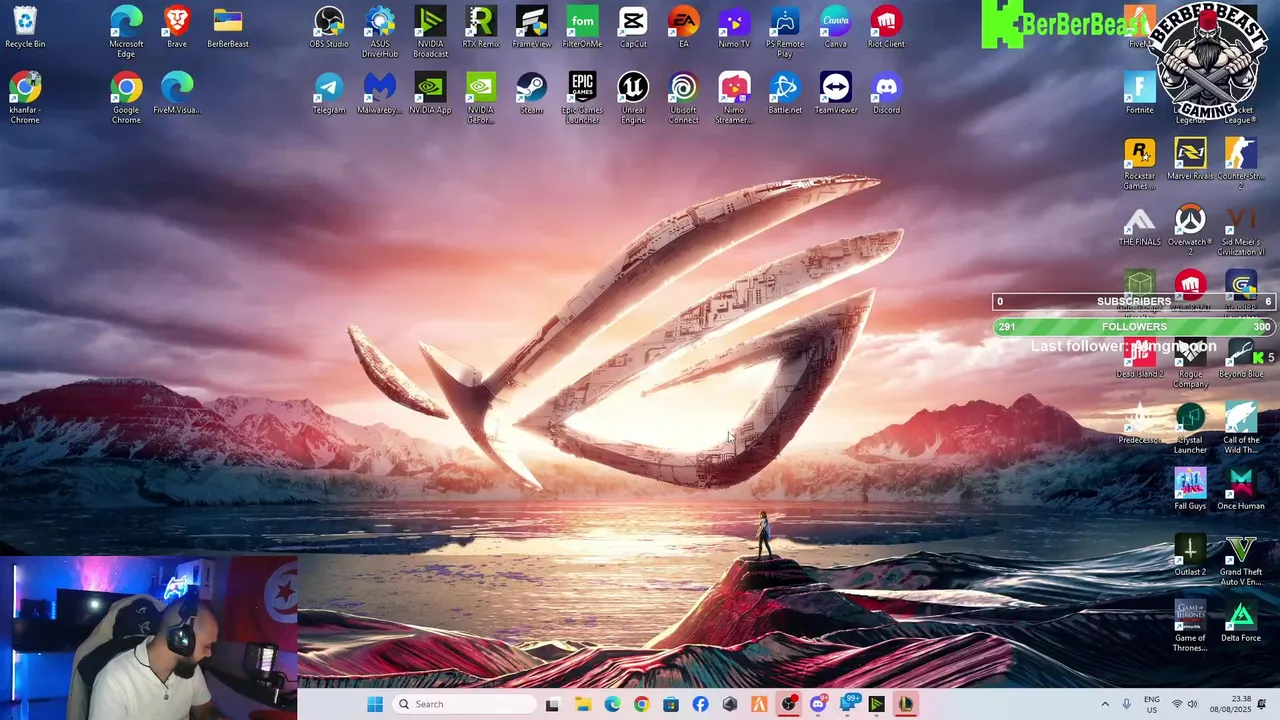This screenshot has width=1280, height=720.
Task: Open Rogue Company desktop icon
Action: click(x=1190, y=362)
